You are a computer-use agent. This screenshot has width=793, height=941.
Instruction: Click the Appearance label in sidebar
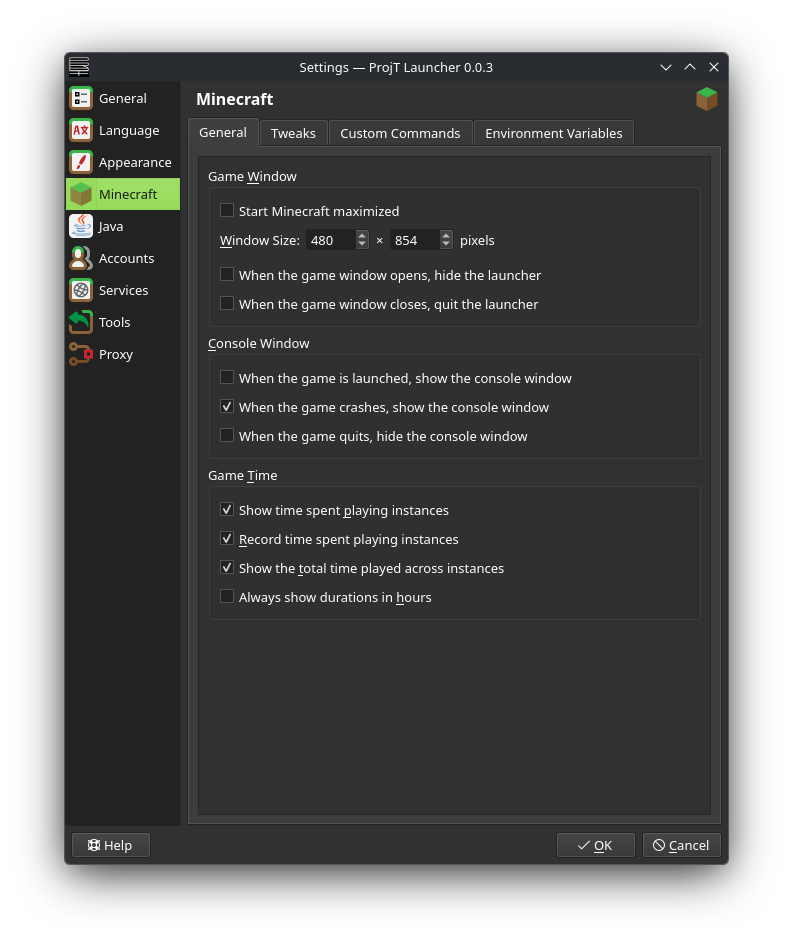click(x=135, y=163)
